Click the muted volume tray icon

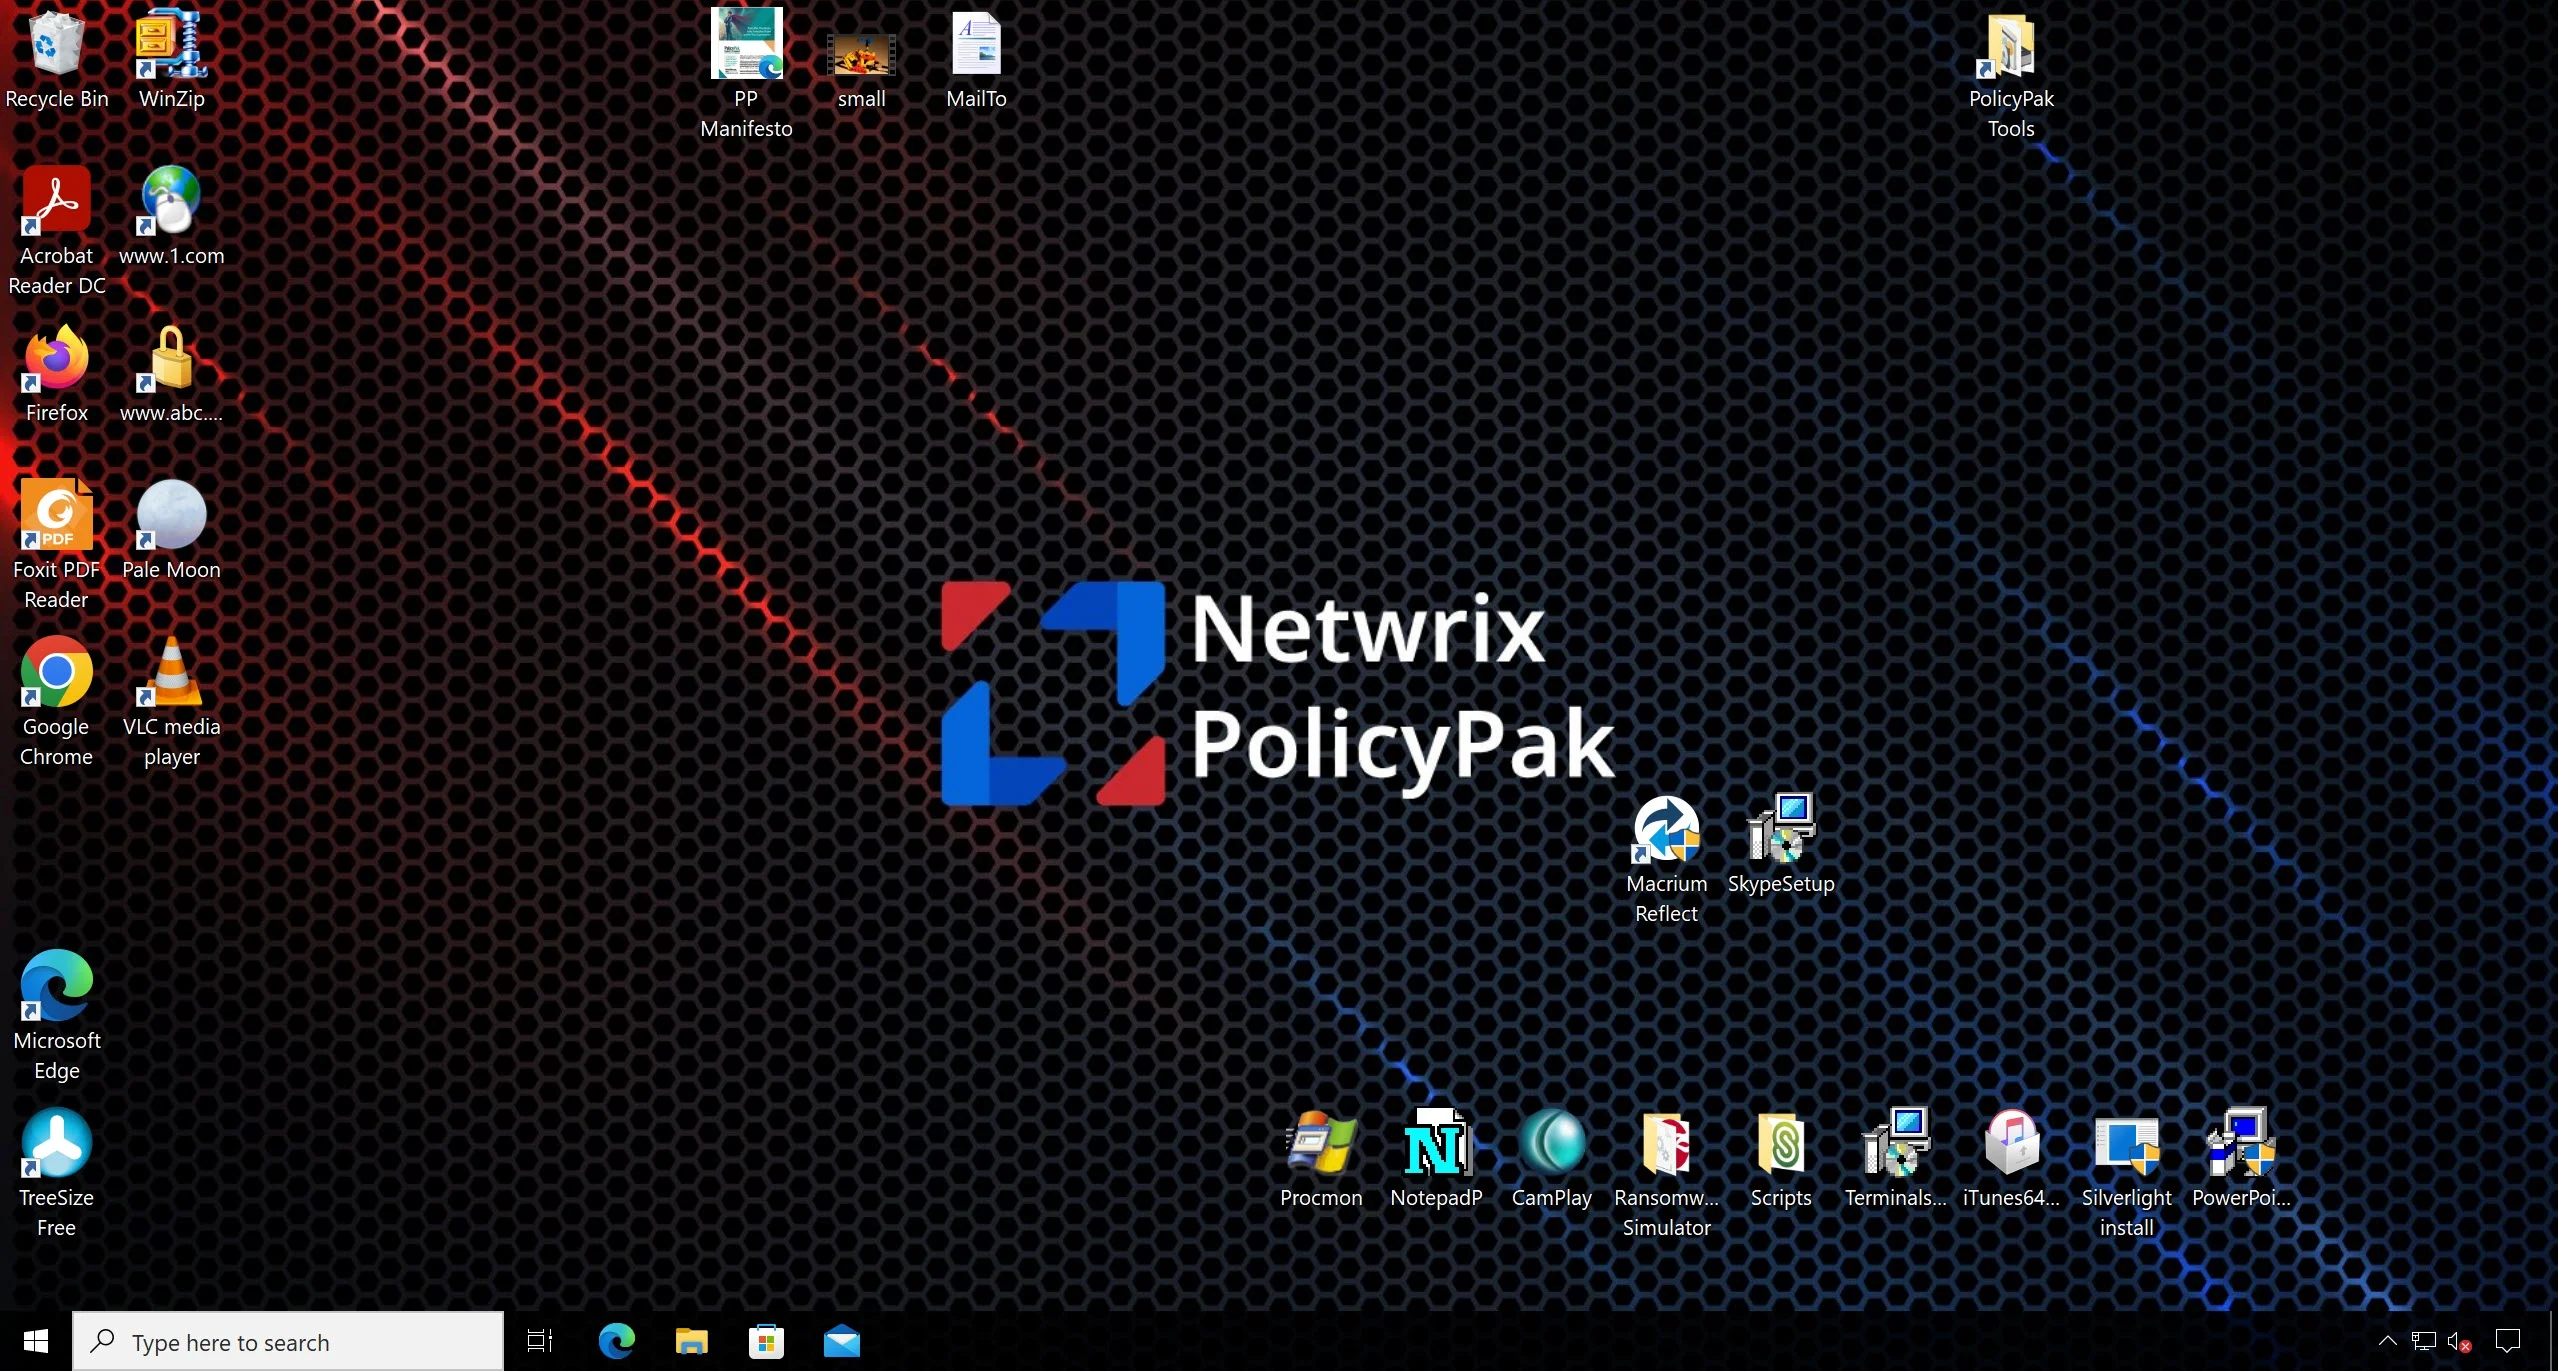pos(2460,1341)
